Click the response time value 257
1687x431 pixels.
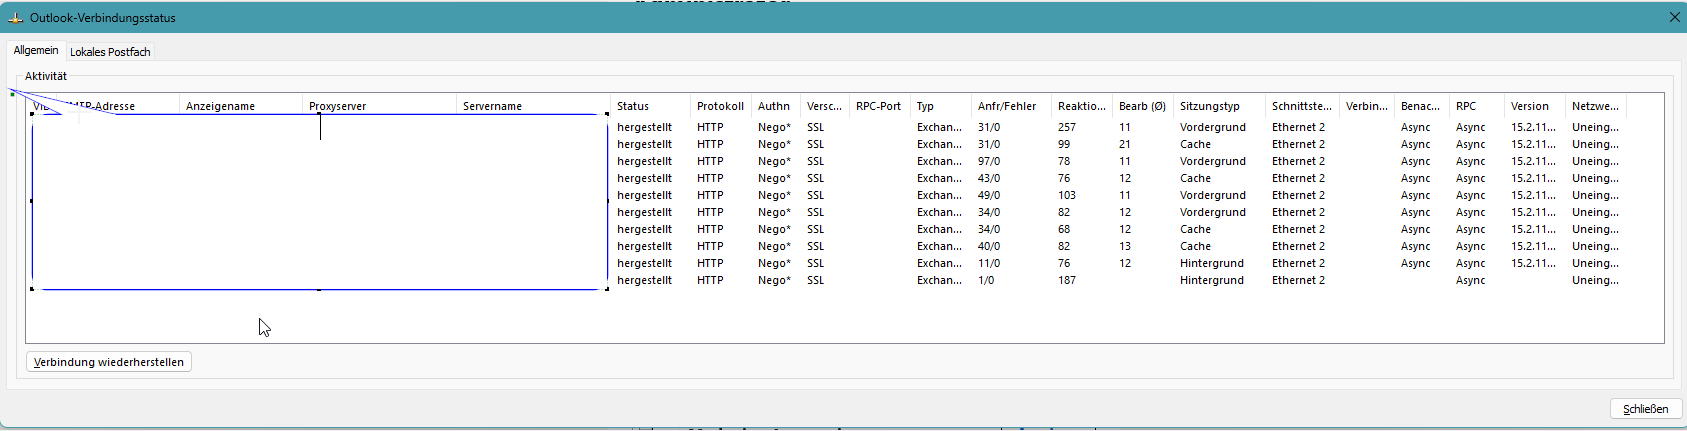pos(1067,127)
